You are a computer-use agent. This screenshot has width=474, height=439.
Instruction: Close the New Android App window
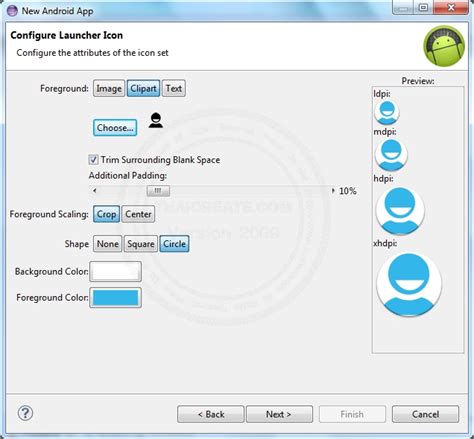[x=451, y=7]
